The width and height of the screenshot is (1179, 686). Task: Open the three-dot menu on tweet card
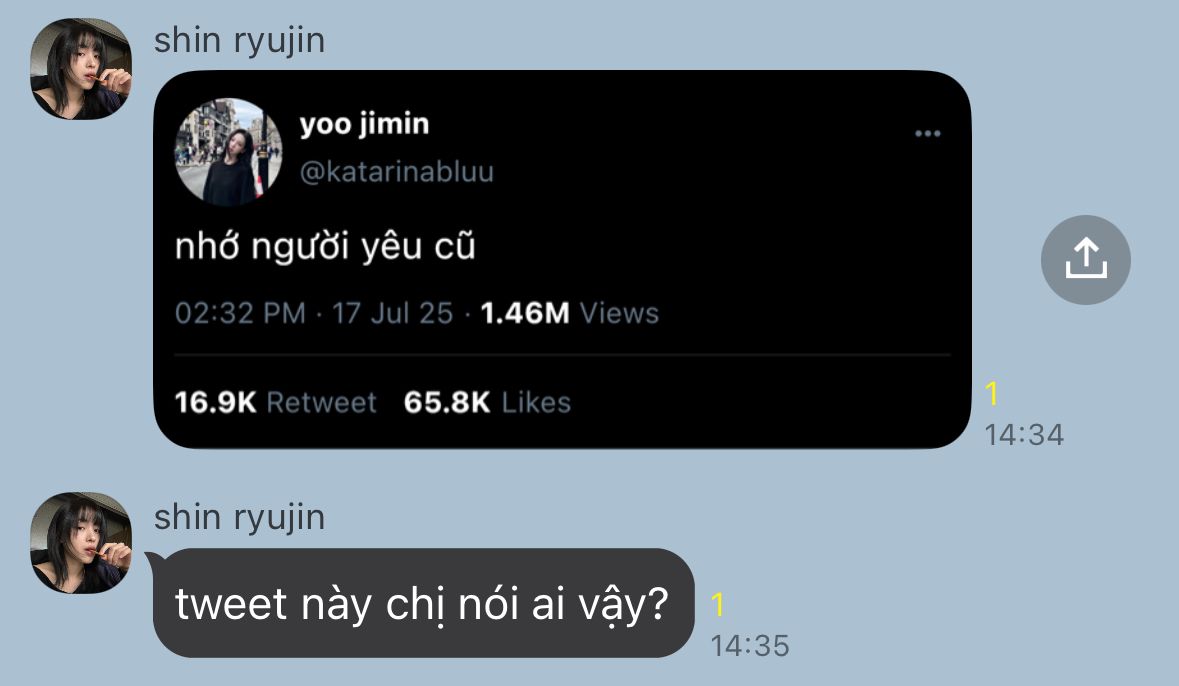point(927,134)
